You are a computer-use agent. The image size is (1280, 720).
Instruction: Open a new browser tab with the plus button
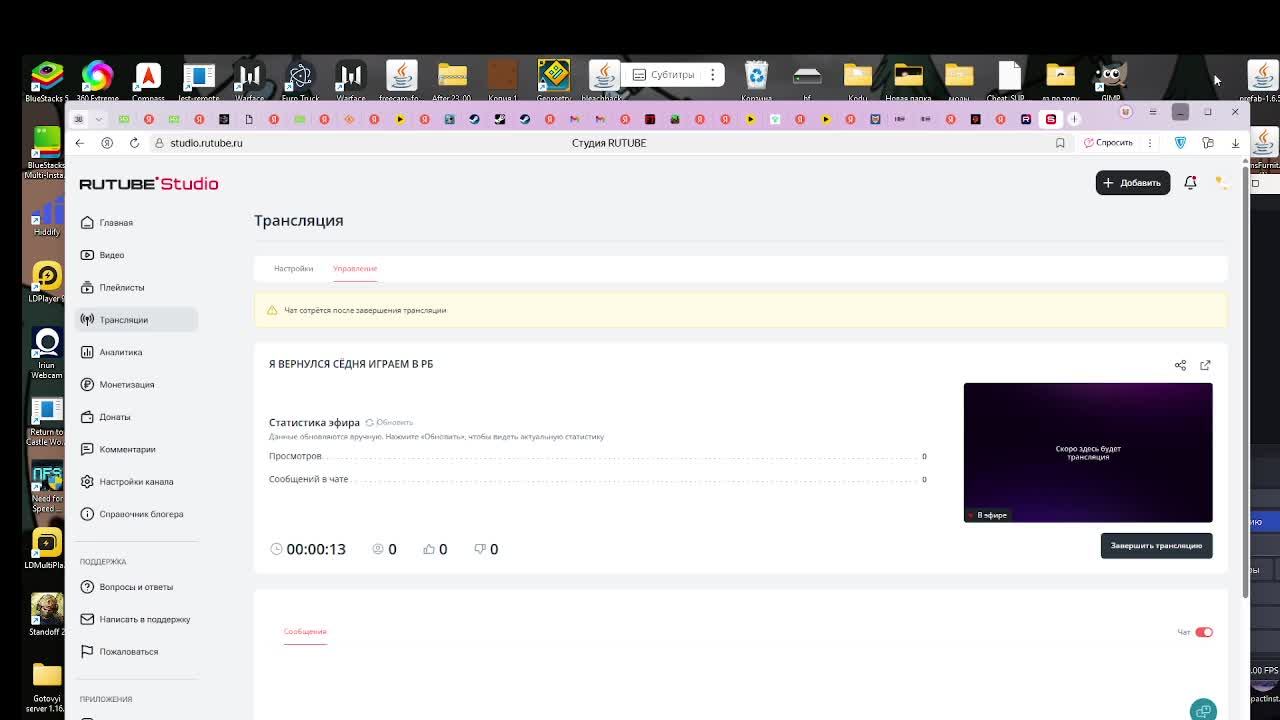pos(1074,119)
